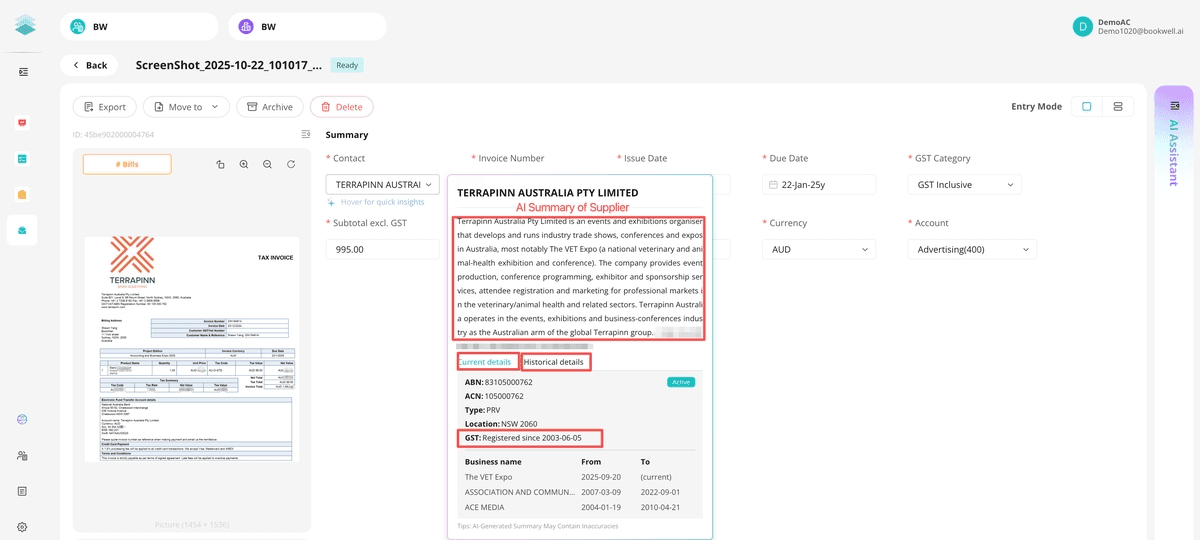Open the users icon in the sidebar
Viewport: 1200px width, 540px height.
tap(22, 455)
